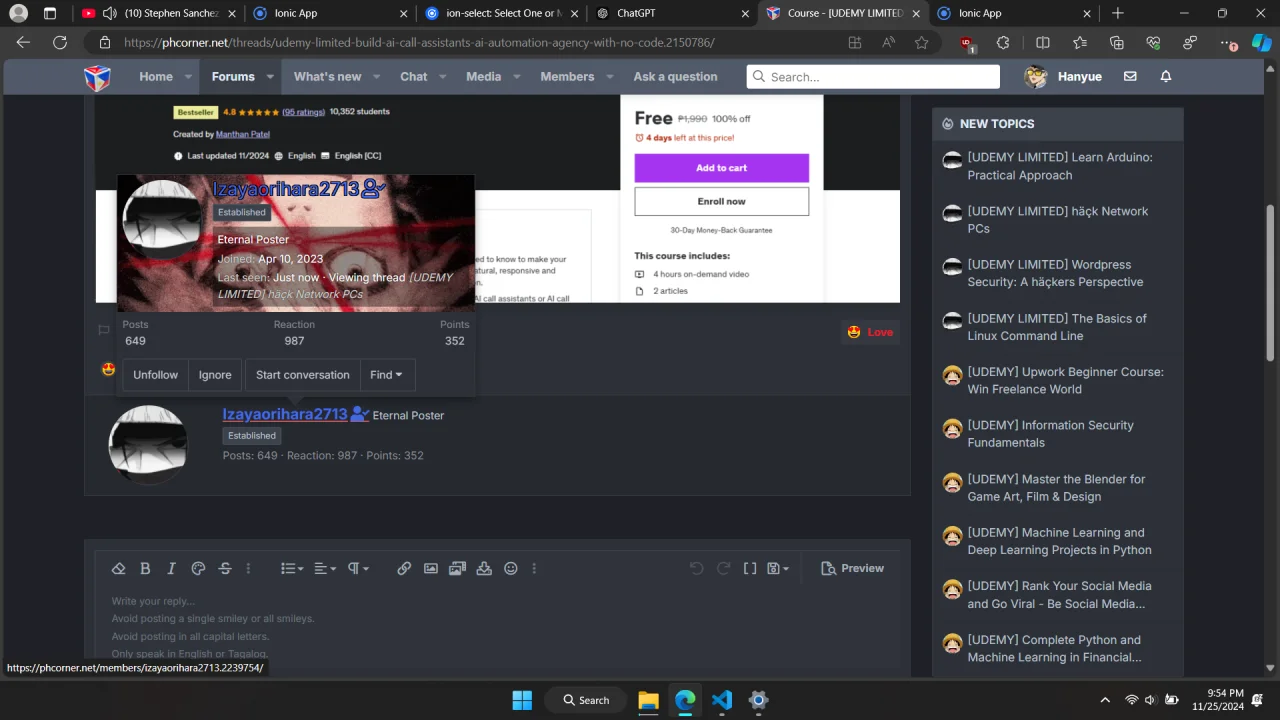Unfollow Izayaorihara2713
The height and width of the screenshot is (720, 1280).
click(x=155, y=375)
